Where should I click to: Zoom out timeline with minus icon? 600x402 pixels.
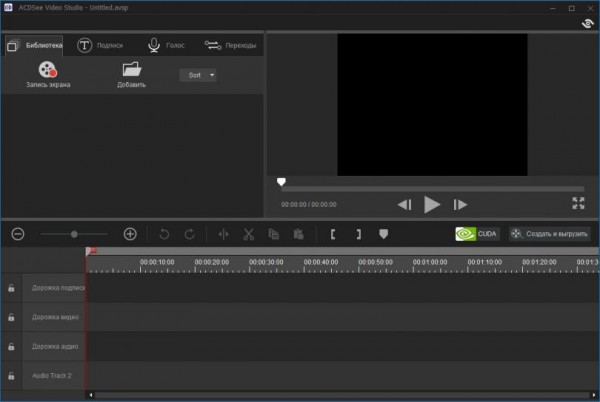[x=18, y=234]
